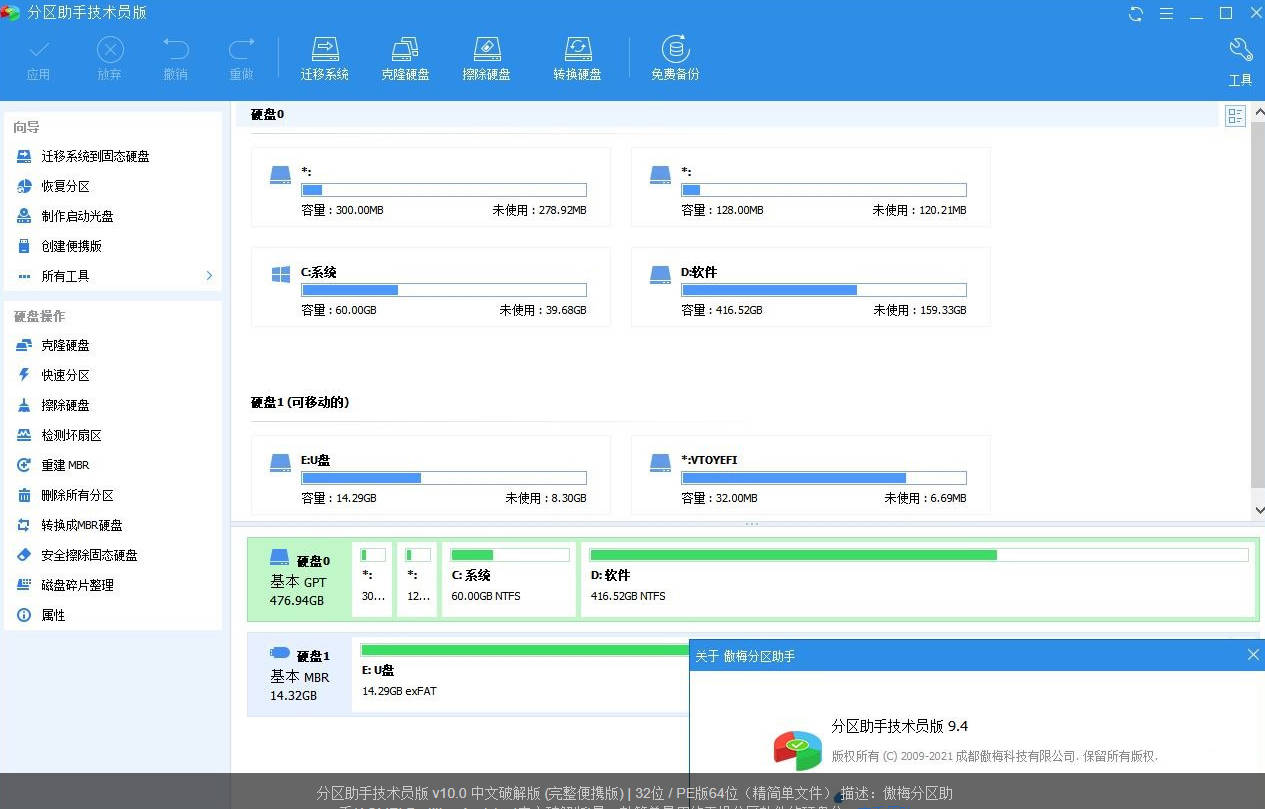1265x809 pixels.
Task: Apply pending operations with the 应用 icon
Action: coord(38,57)
